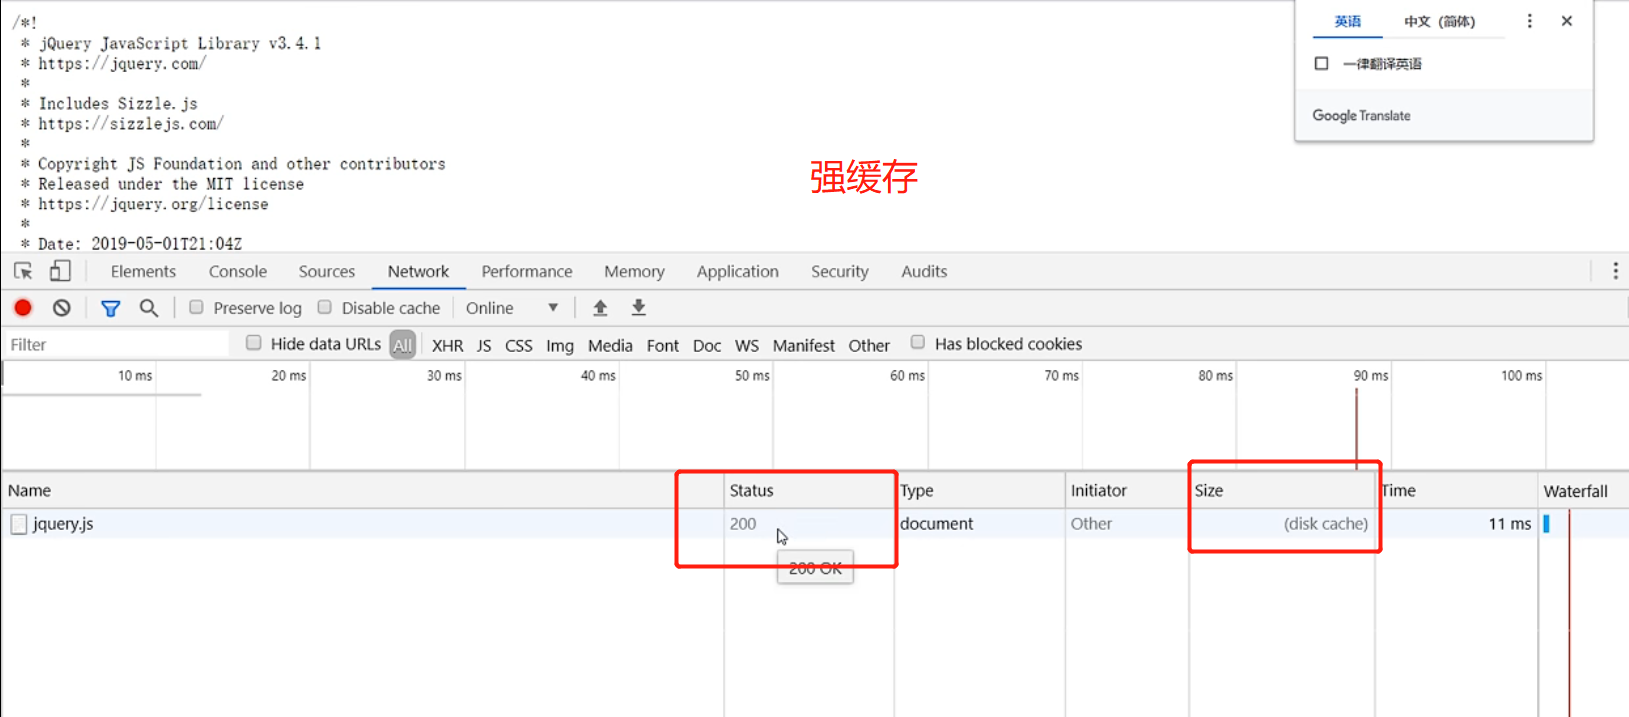Select the All filter type
Viewport: 1629px width, 717px height.
(403, 345)
